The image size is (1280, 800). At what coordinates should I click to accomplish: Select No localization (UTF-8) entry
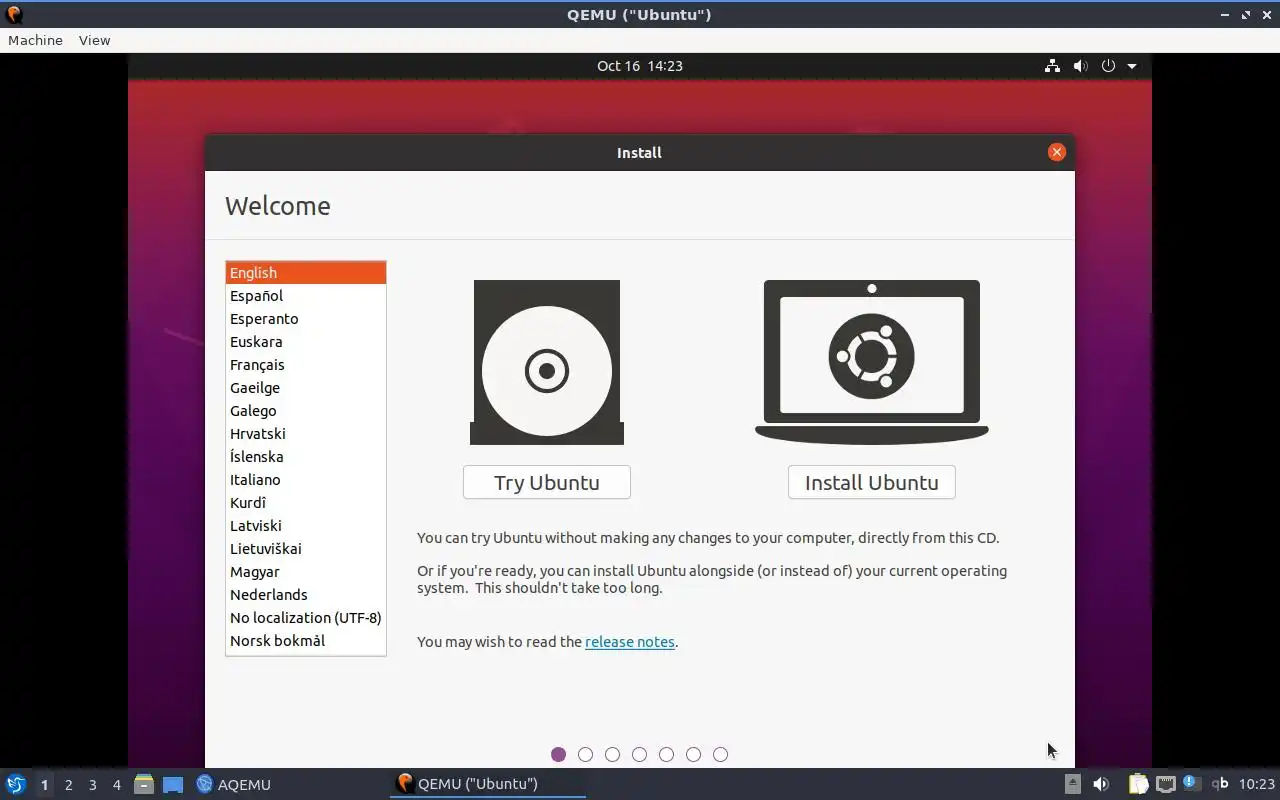(x=306, y=618)
